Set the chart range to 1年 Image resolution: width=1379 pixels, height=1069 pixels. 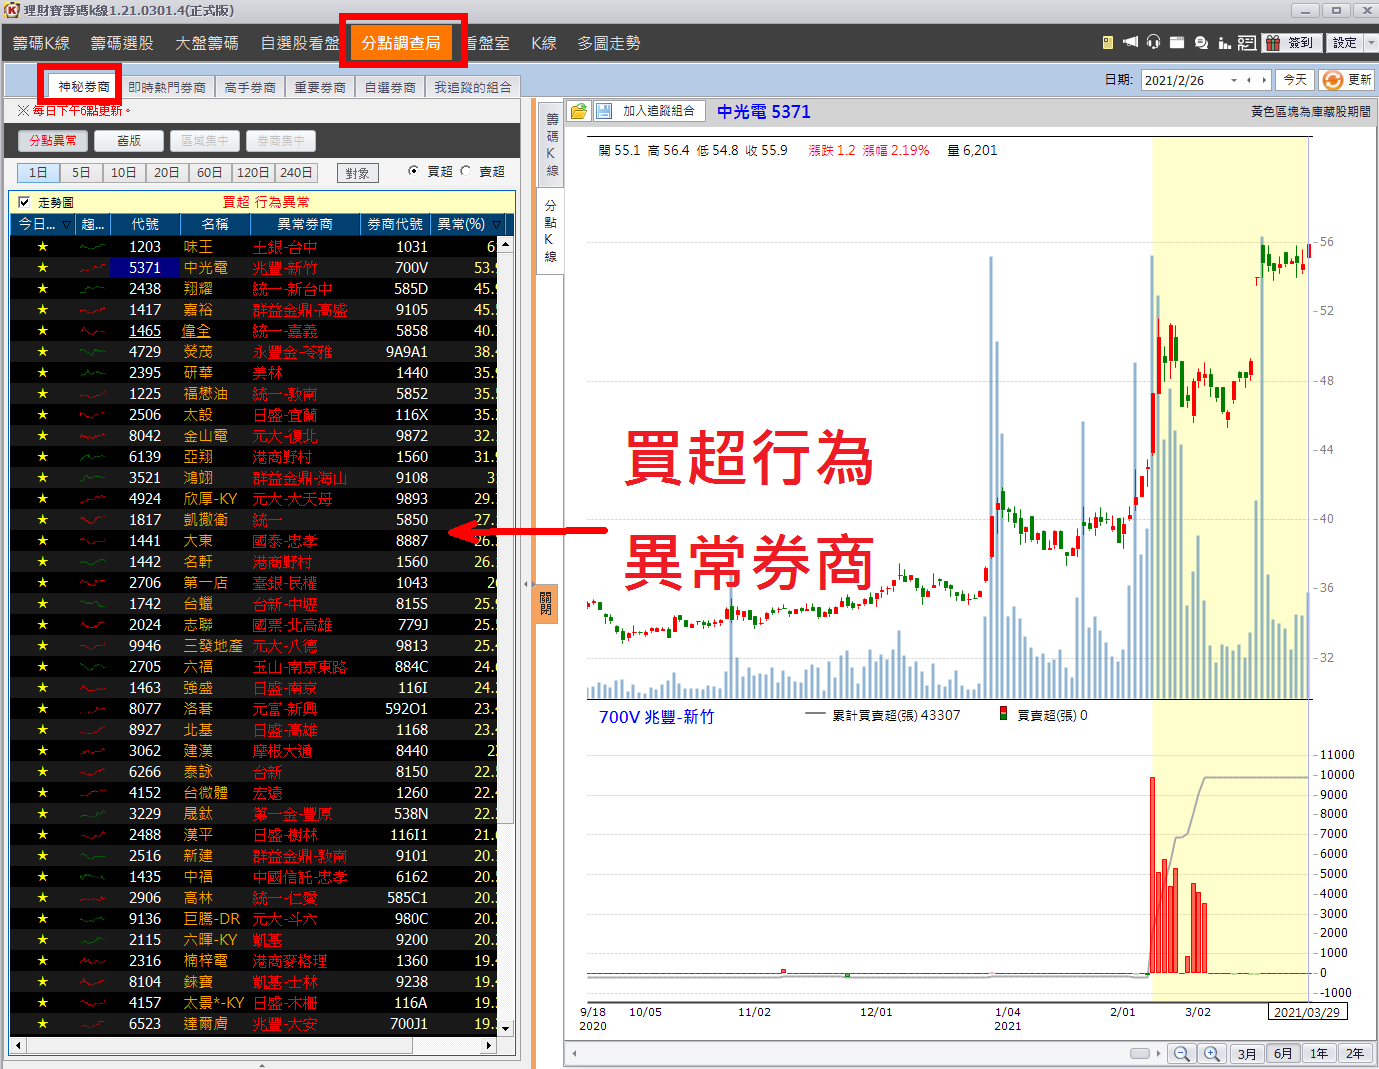(x=1319, y=1054)
